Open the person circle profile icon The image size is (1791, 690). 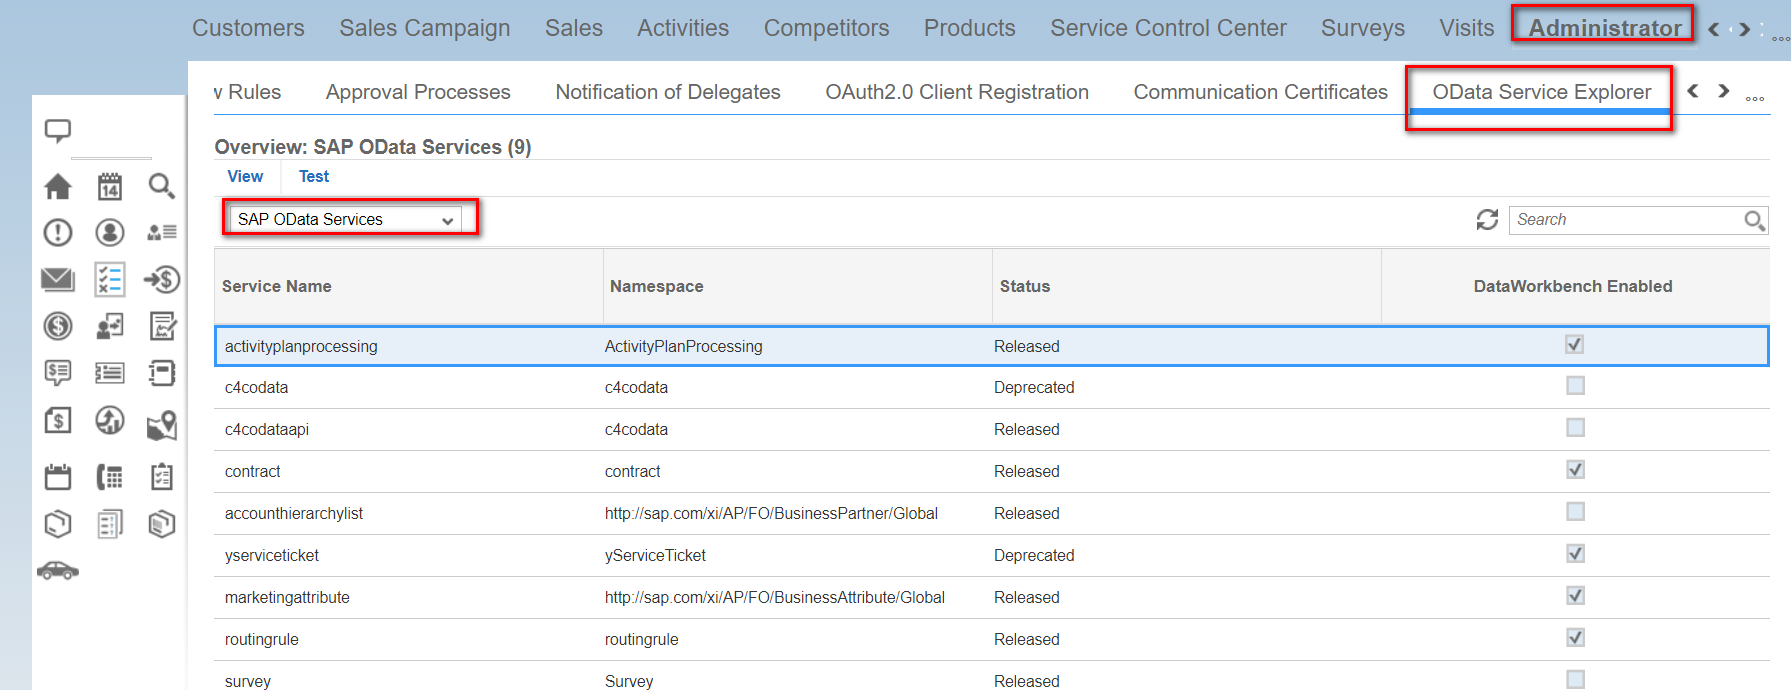110,233
